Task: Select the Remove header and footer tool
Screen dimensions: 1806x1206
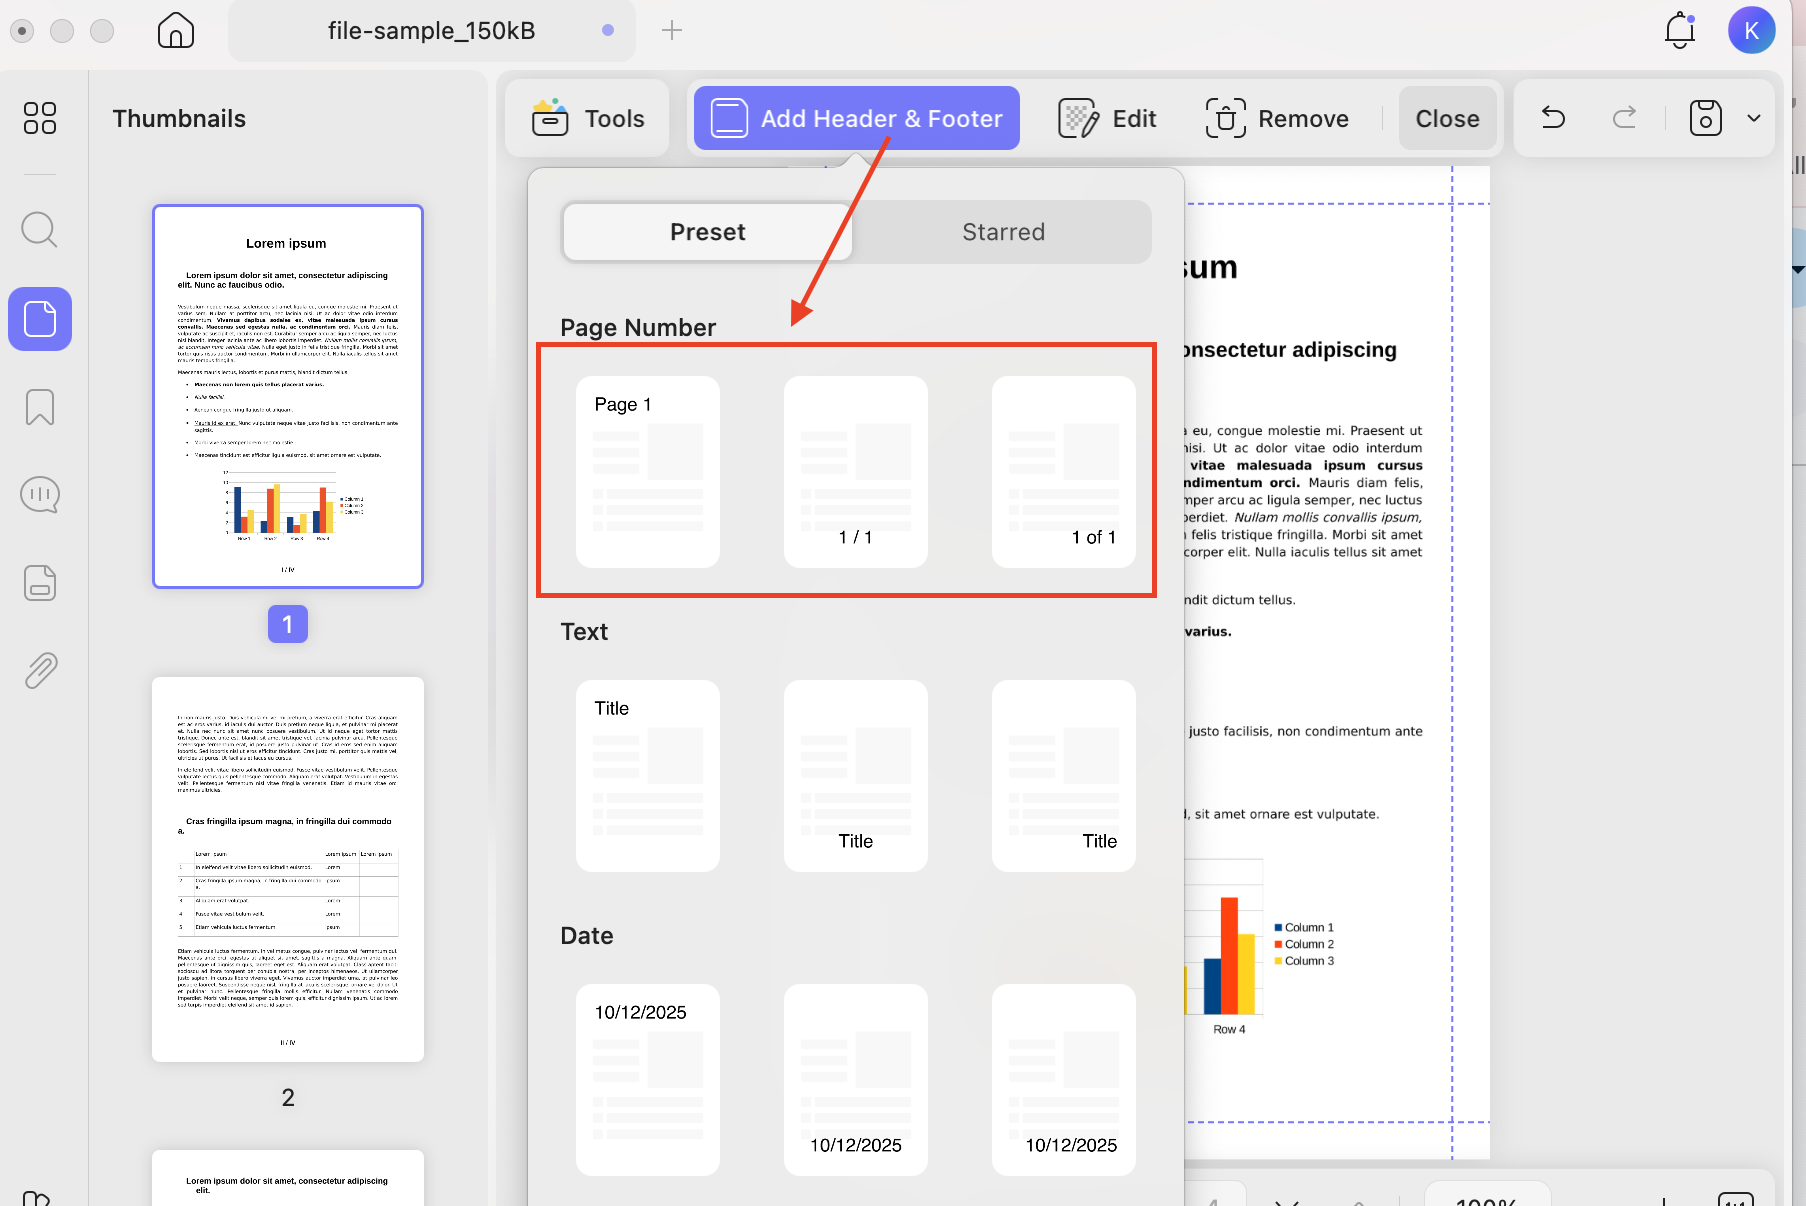Action: tap(1278, 118)
